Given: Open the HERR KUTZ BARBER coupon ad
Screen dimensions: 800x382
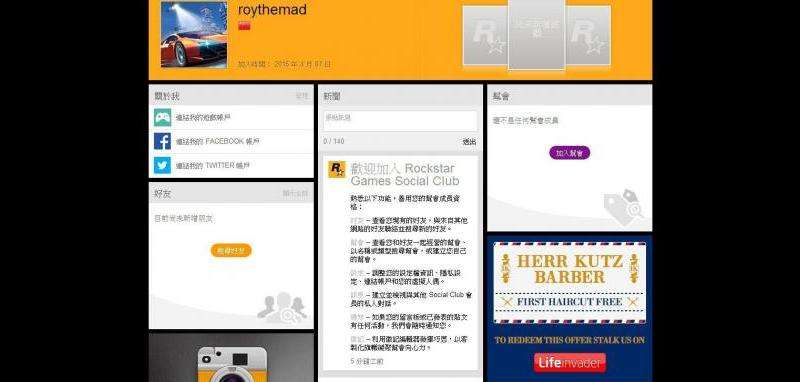Looking at the screenshot, I should (569, 283).
